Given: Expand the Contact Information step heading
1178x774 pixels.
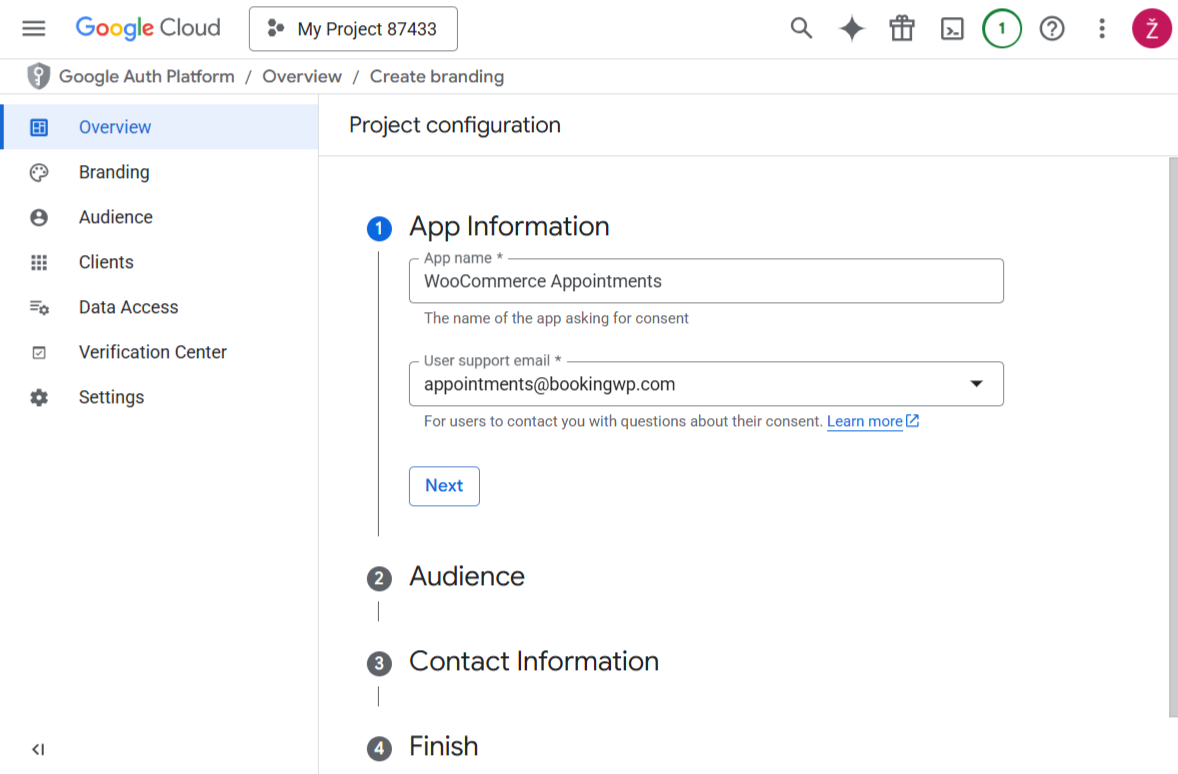Looking at the screenshot, I should pyautogui.click(x=533, y=661).
